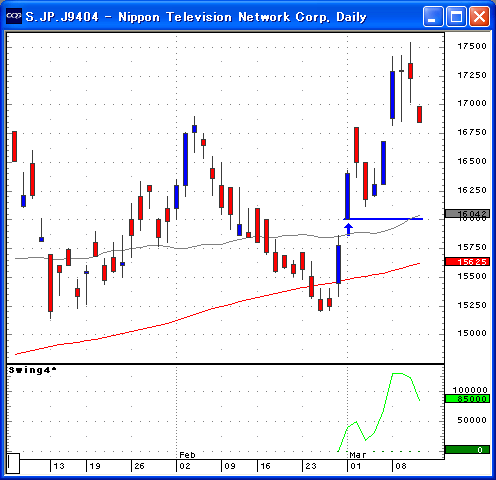The width and height of the screenshot is (496, 480).
Task: Click the 13 date label on time axis
Action: coord(59,466)
